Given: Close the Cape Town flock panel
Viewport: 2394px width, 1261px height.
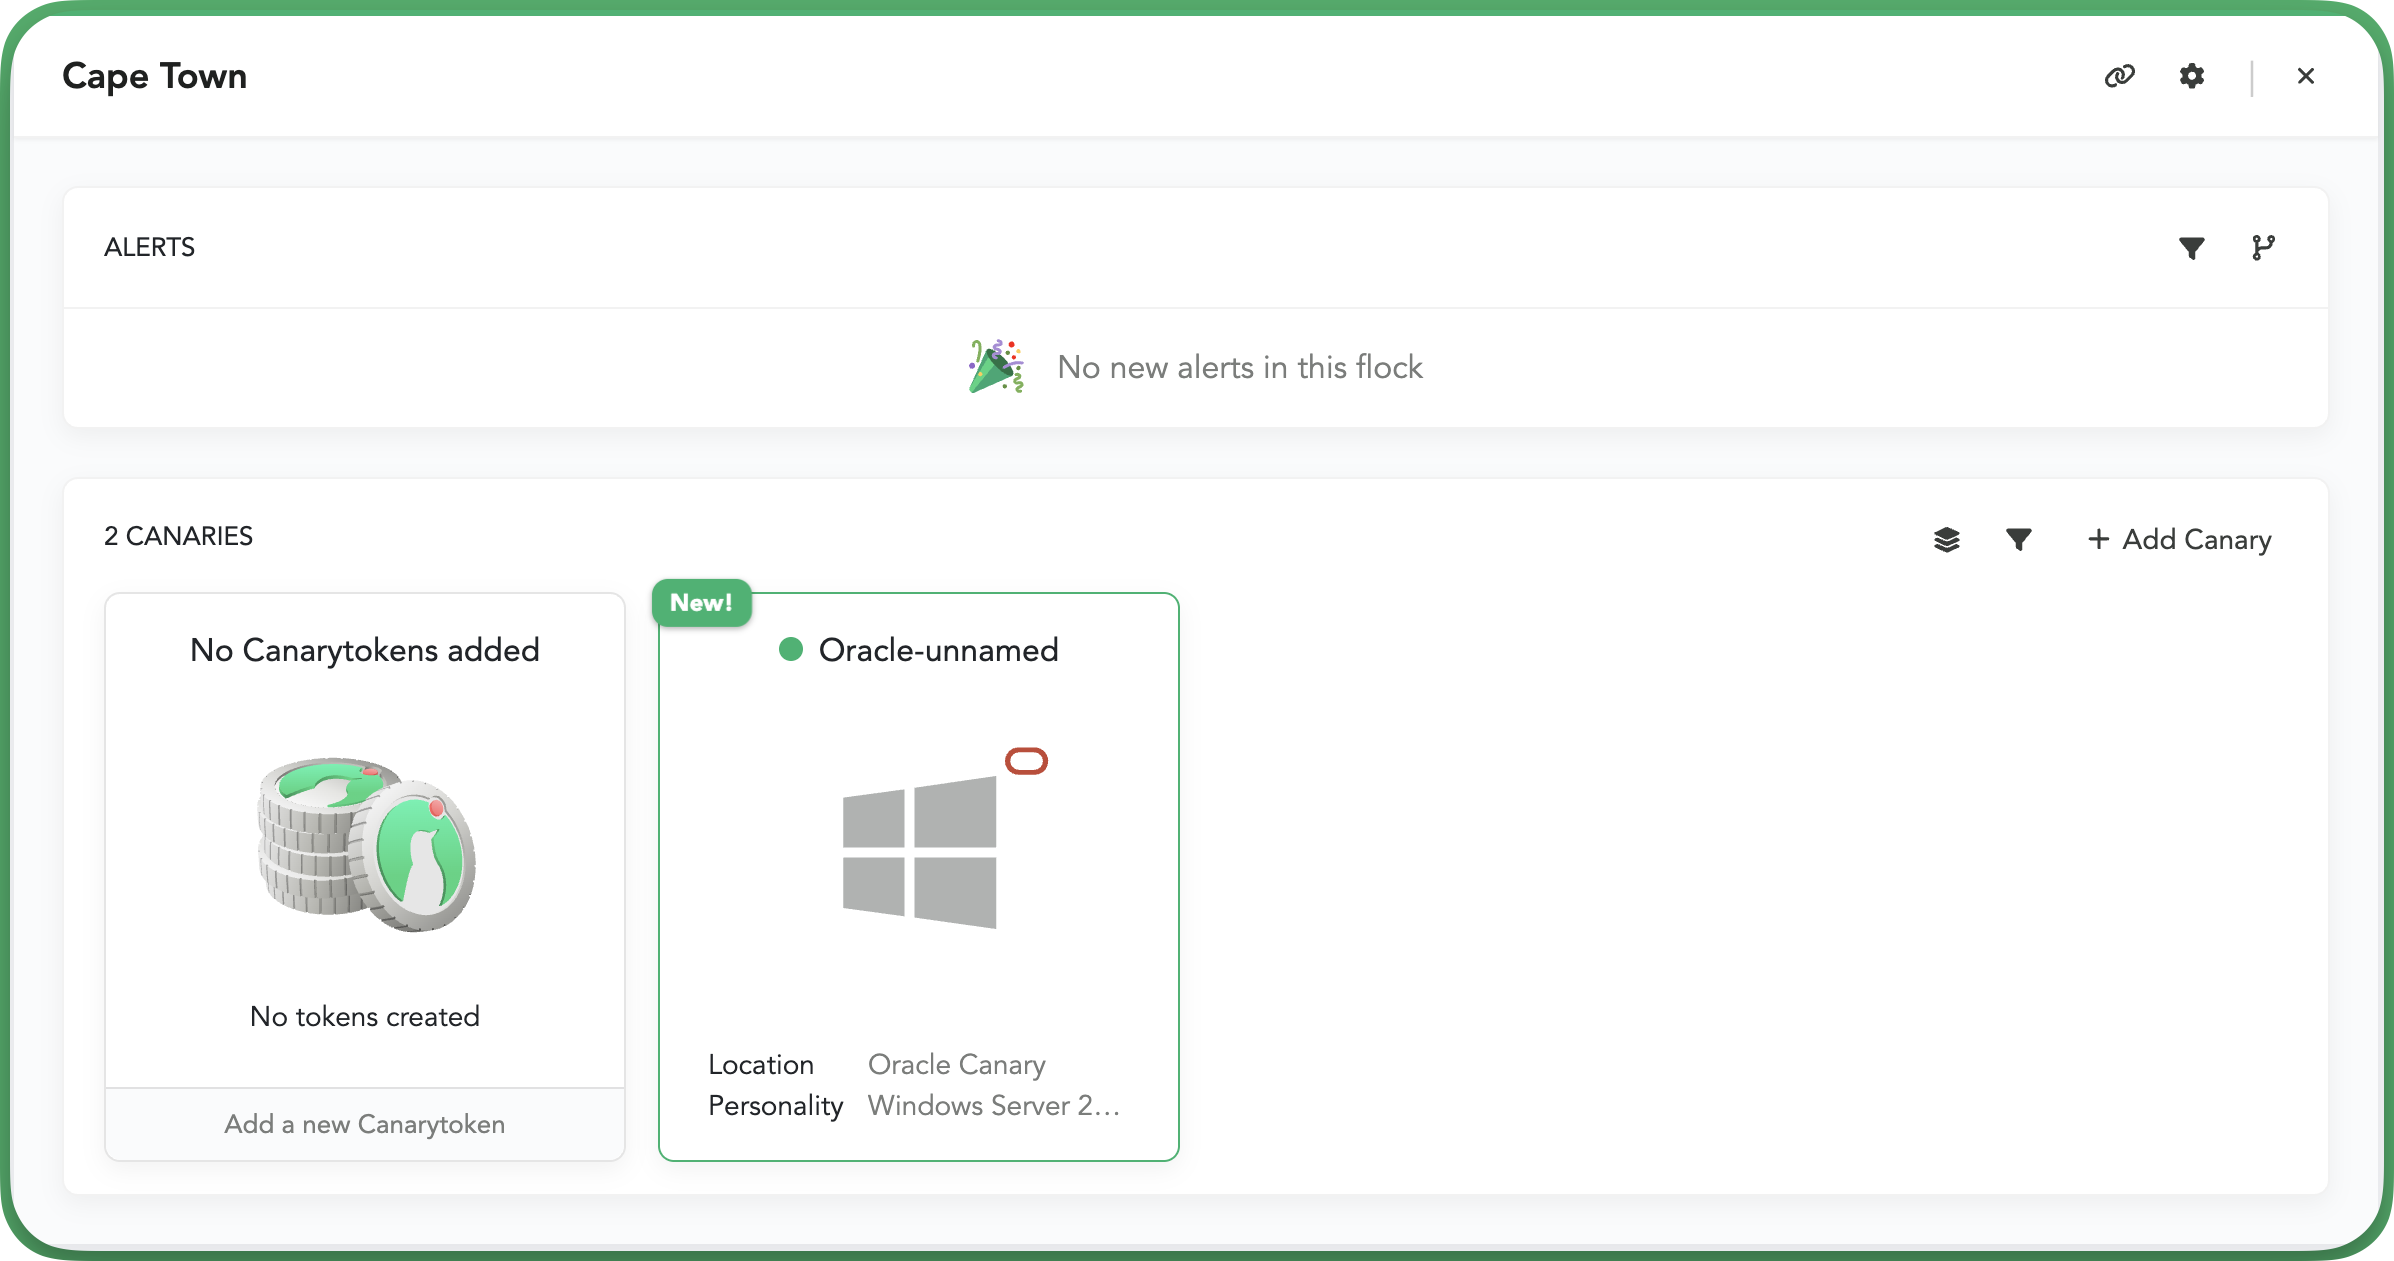Looking at the screenshot, I should point(2306,76).
